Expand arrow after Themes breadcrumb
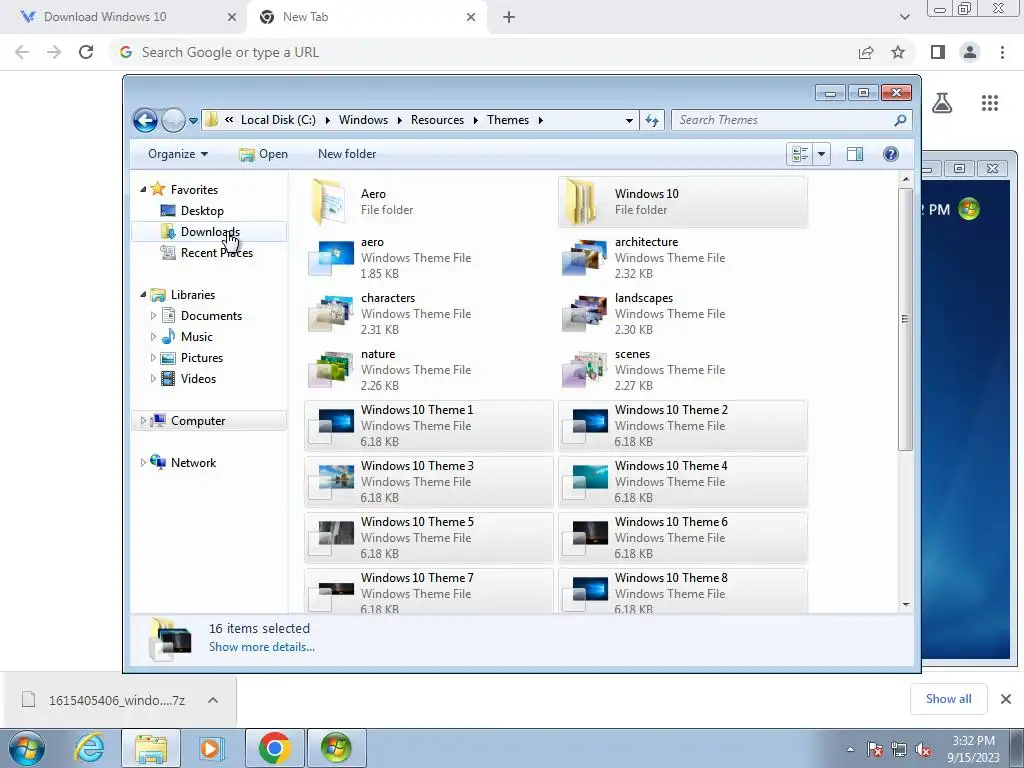 [541, 120]
